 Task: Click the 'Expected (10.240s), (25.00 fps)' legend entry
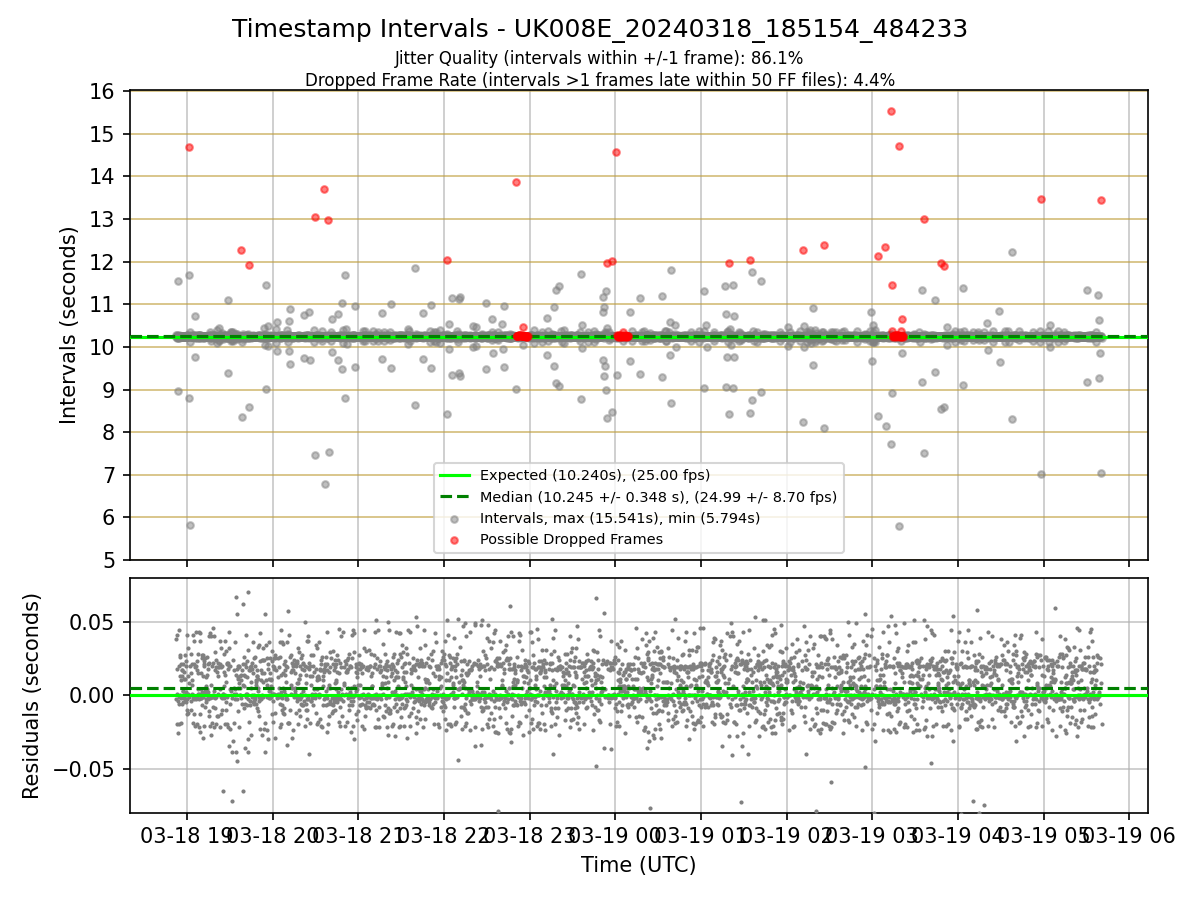click(x=595, y=475)
